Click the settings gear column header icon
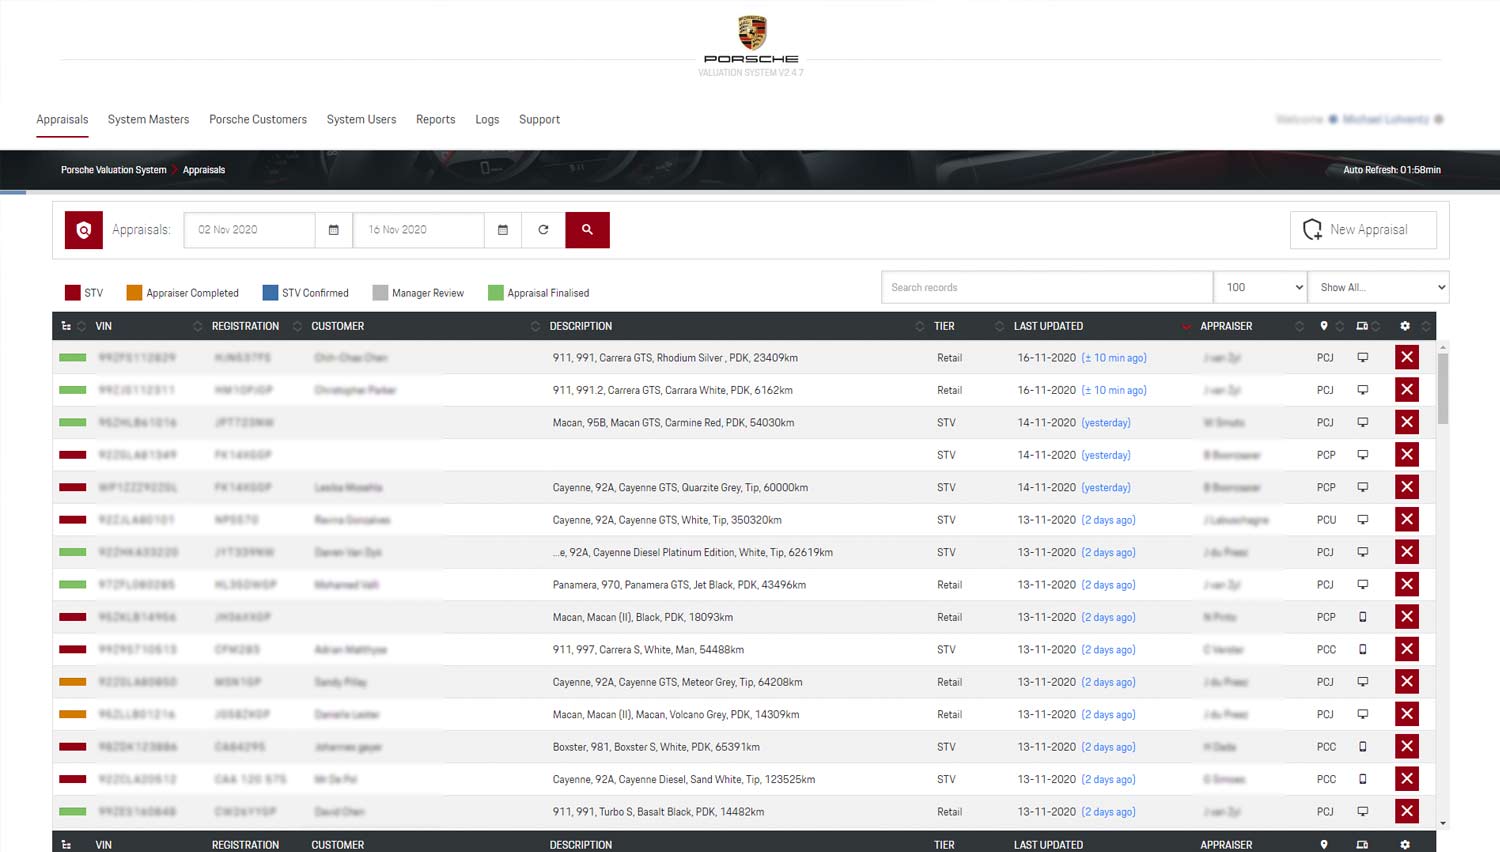 coord(1405,326)
